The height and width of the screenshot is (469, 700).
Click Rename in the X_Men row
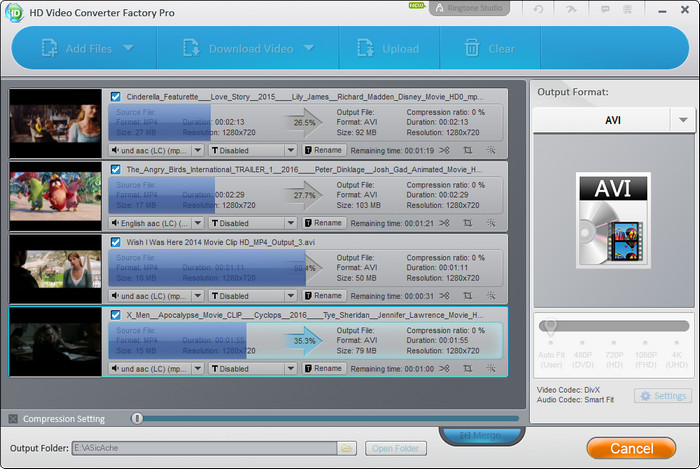click(324, 369)
